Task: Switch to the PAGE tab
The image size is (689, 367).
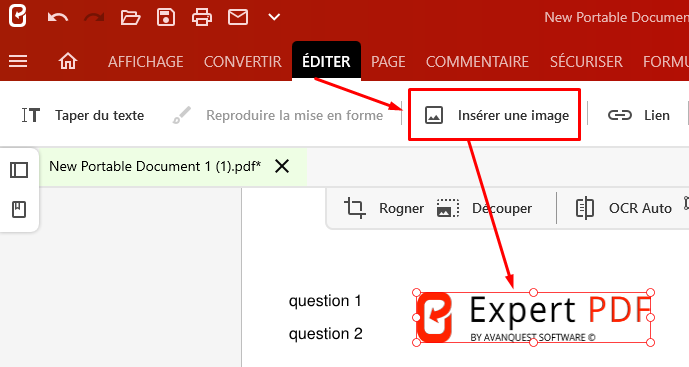Action: pyautogui.click(x=388, y=62)
